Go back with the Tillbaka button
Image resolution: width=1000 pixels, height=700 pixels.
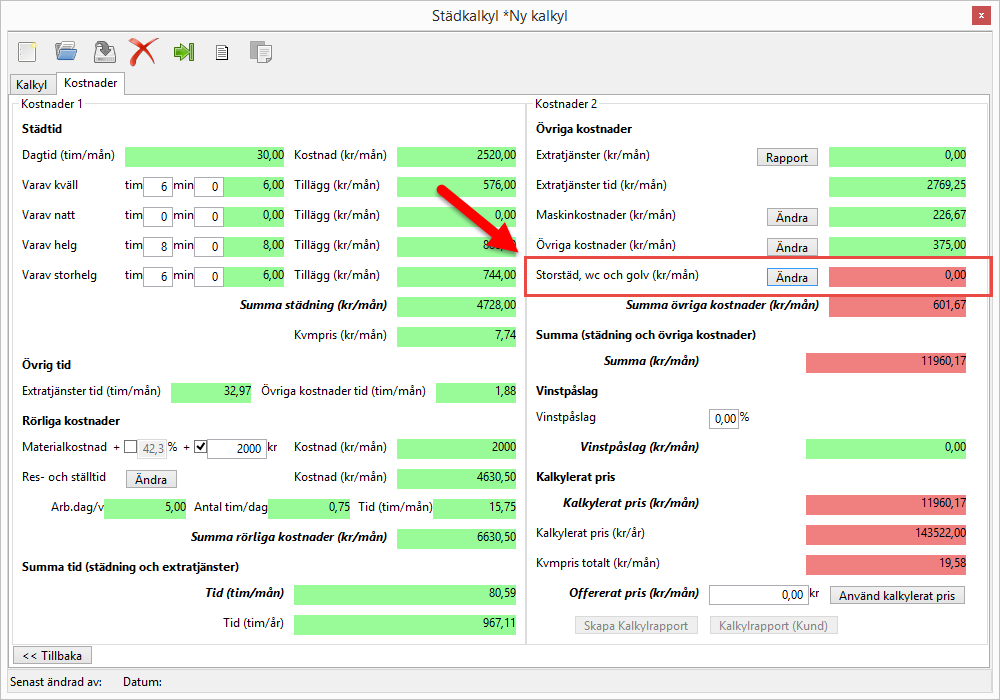click(52, 656)
